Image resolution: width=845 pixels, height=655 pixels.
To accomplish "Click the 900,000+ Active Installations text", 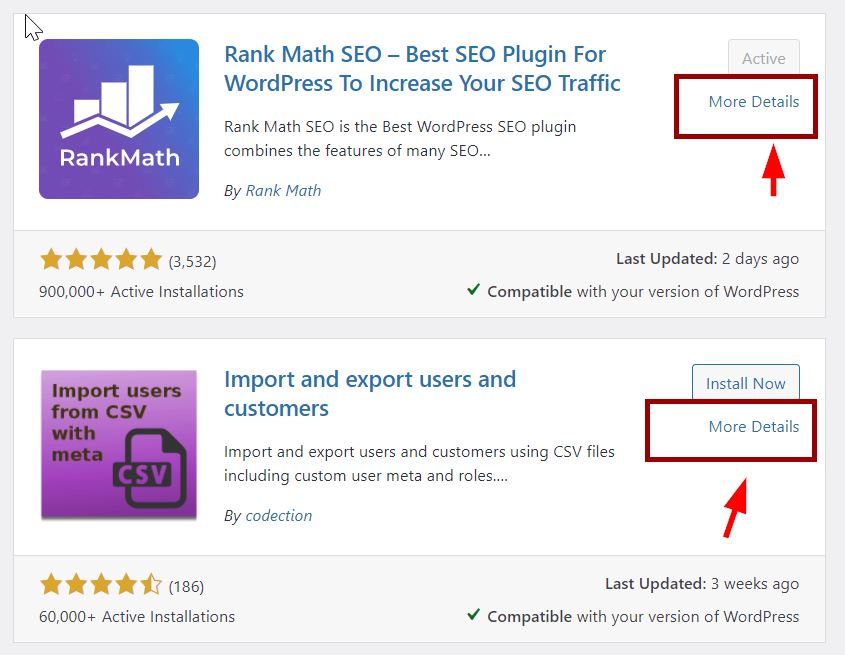I will click(x=141, y=292).
